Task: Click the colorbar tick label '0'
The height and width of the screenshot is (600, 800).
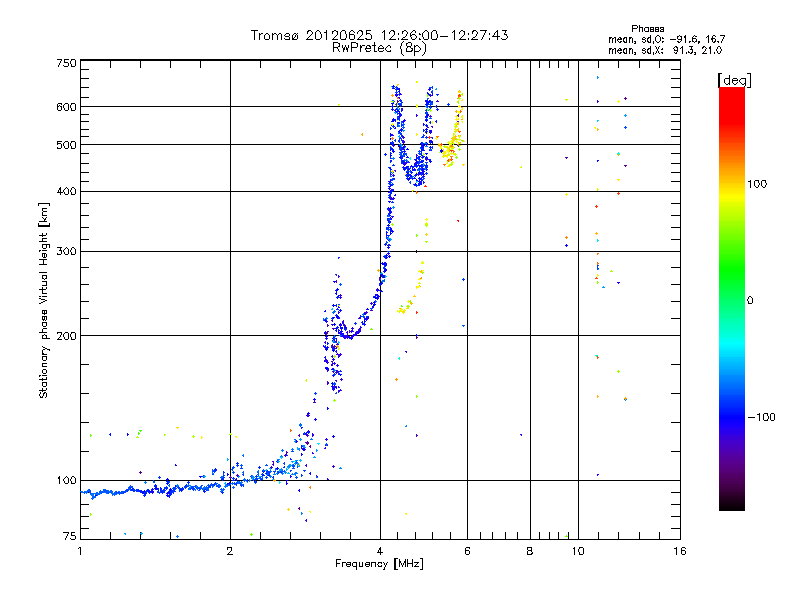Action: tap(750, 301)
